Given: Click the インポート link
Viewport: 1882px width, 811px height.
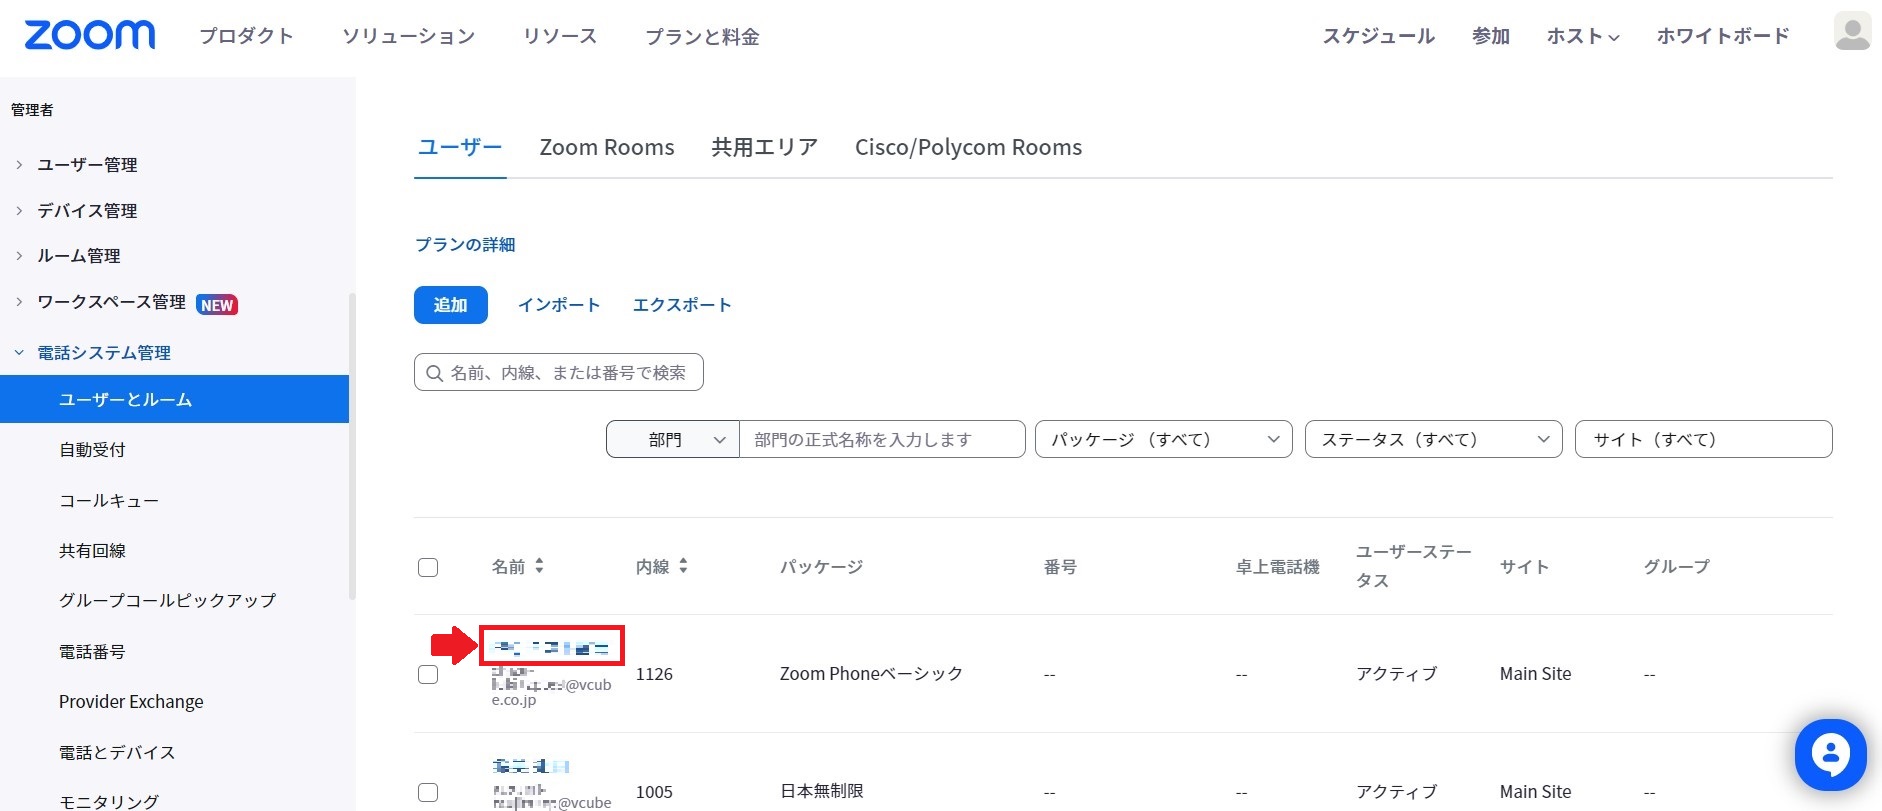Looking at the screenshot, I should (559, 305).
